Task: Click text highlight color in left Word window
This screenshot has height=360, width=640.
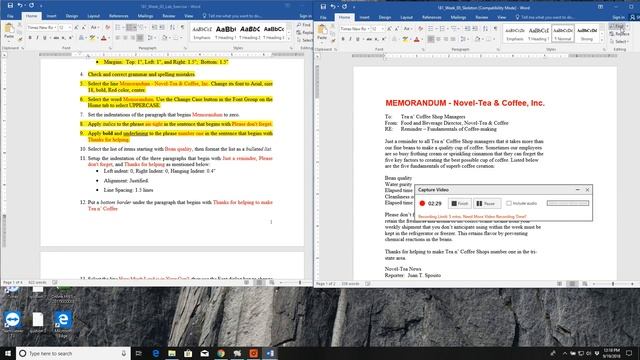Action: (93, 38)
